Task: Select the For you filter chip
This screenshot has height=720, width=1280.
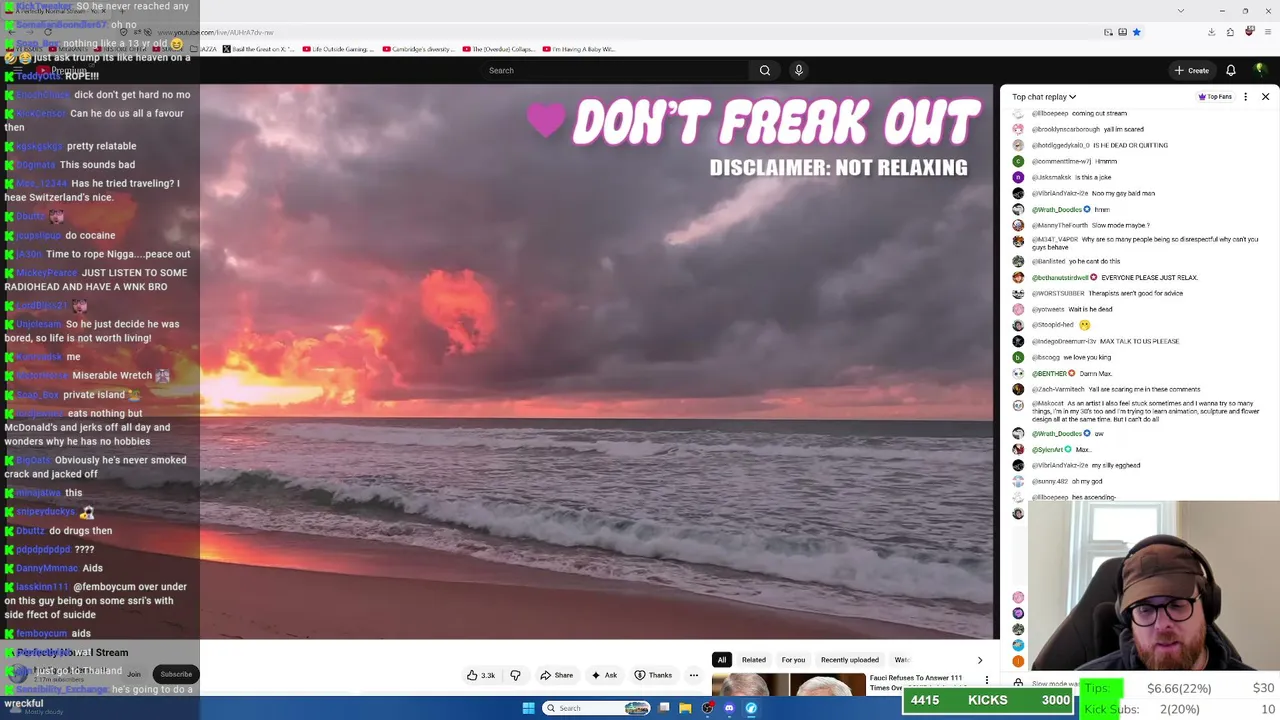Action: click(793, 660)
